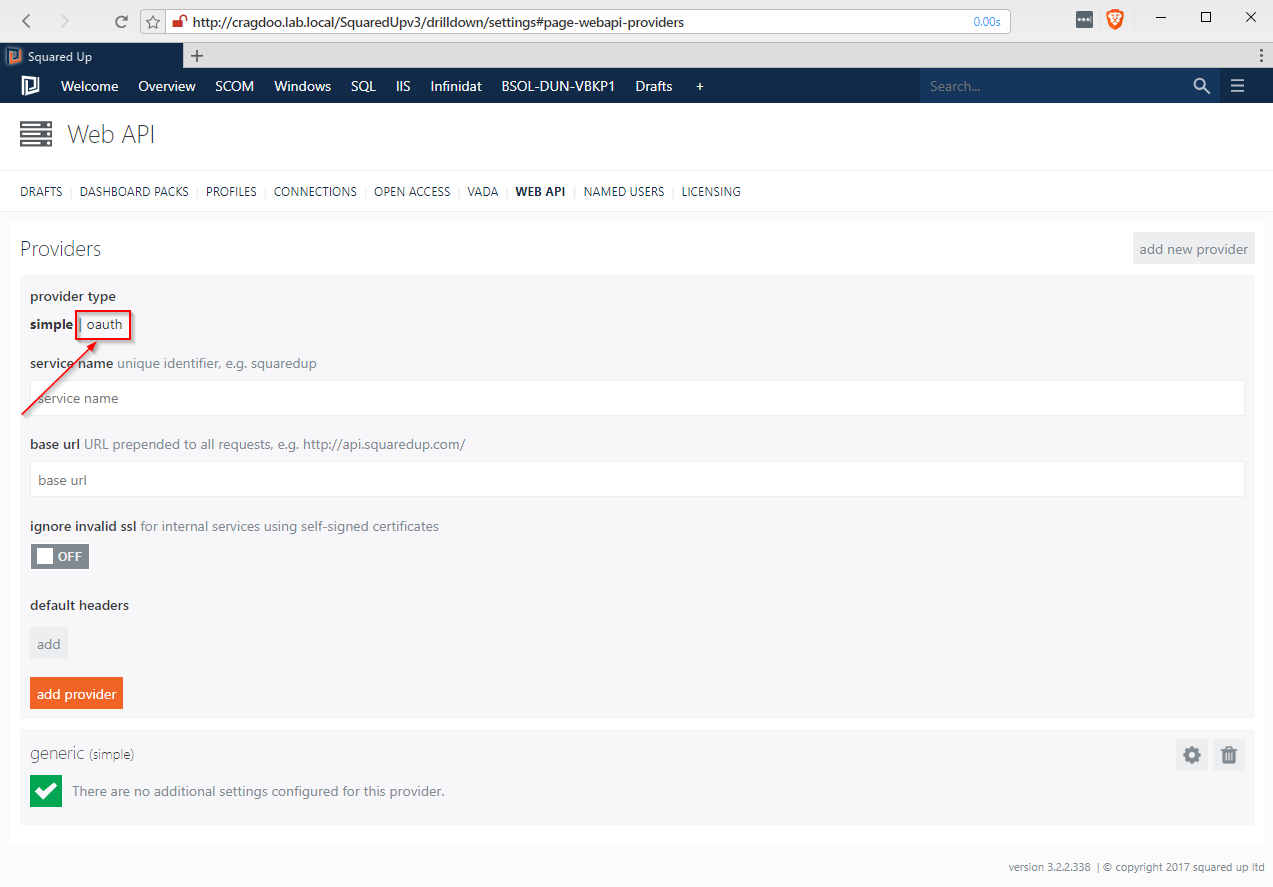Switch to the CONNECTIONS tab
The width and height of the screenshot is (1273, 887).
[315, 191]
